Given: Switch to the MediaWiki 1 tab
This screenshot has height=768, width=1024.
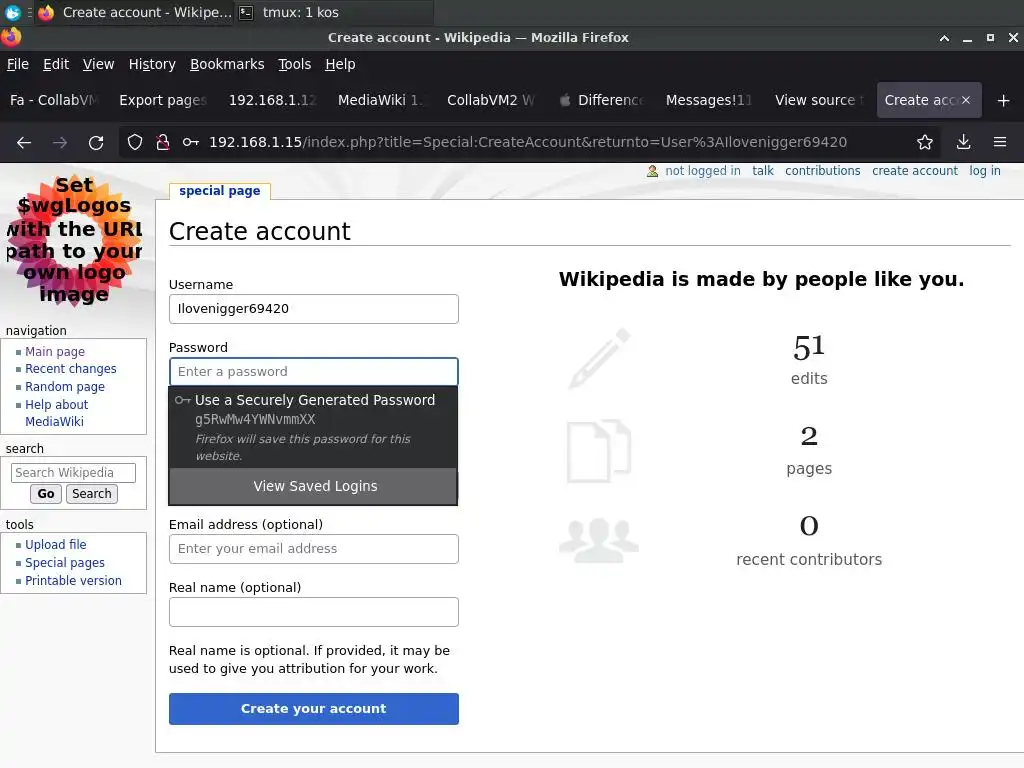Looking at the screenshot, I should coord(381,100).
